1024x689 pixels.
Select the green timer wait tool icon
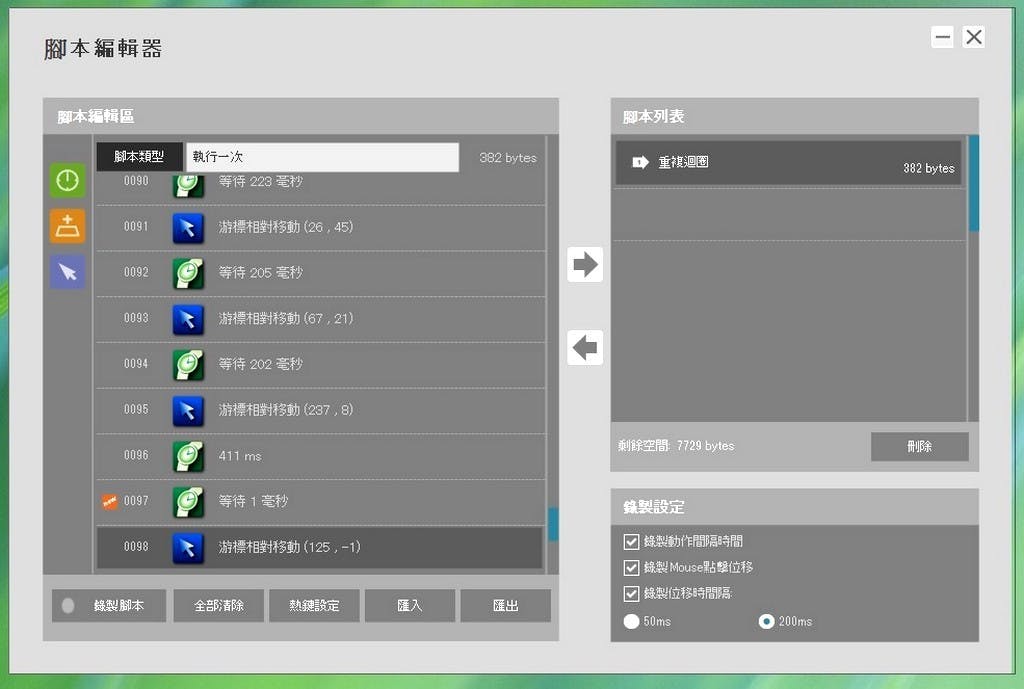pyautogui.click(x=67, y=180)
